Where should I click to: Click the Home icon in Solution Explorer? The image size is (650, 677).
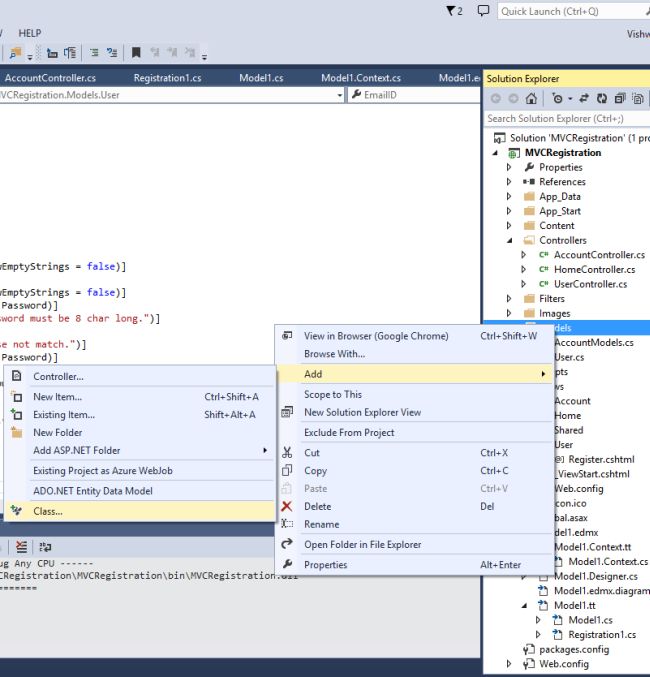[x=530, y=99]
